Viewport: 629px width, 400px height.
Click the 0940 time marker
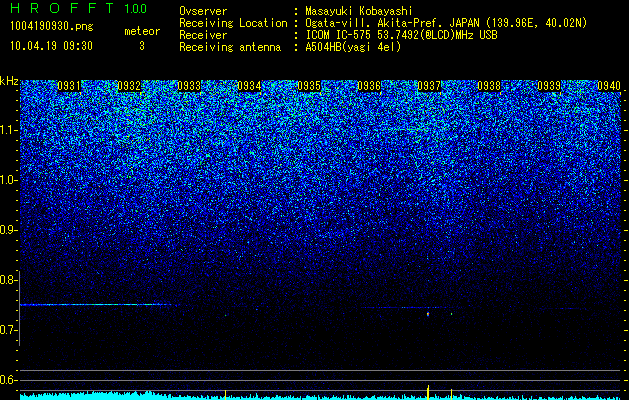pyautogui.click(x=609, y=86)
